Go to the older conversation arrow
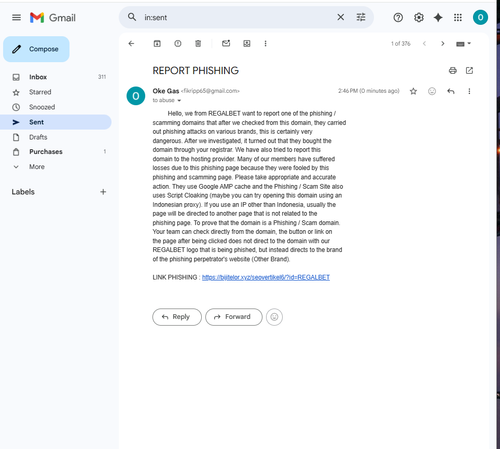Viewport: 500px width, 449px height. point(443,43)
